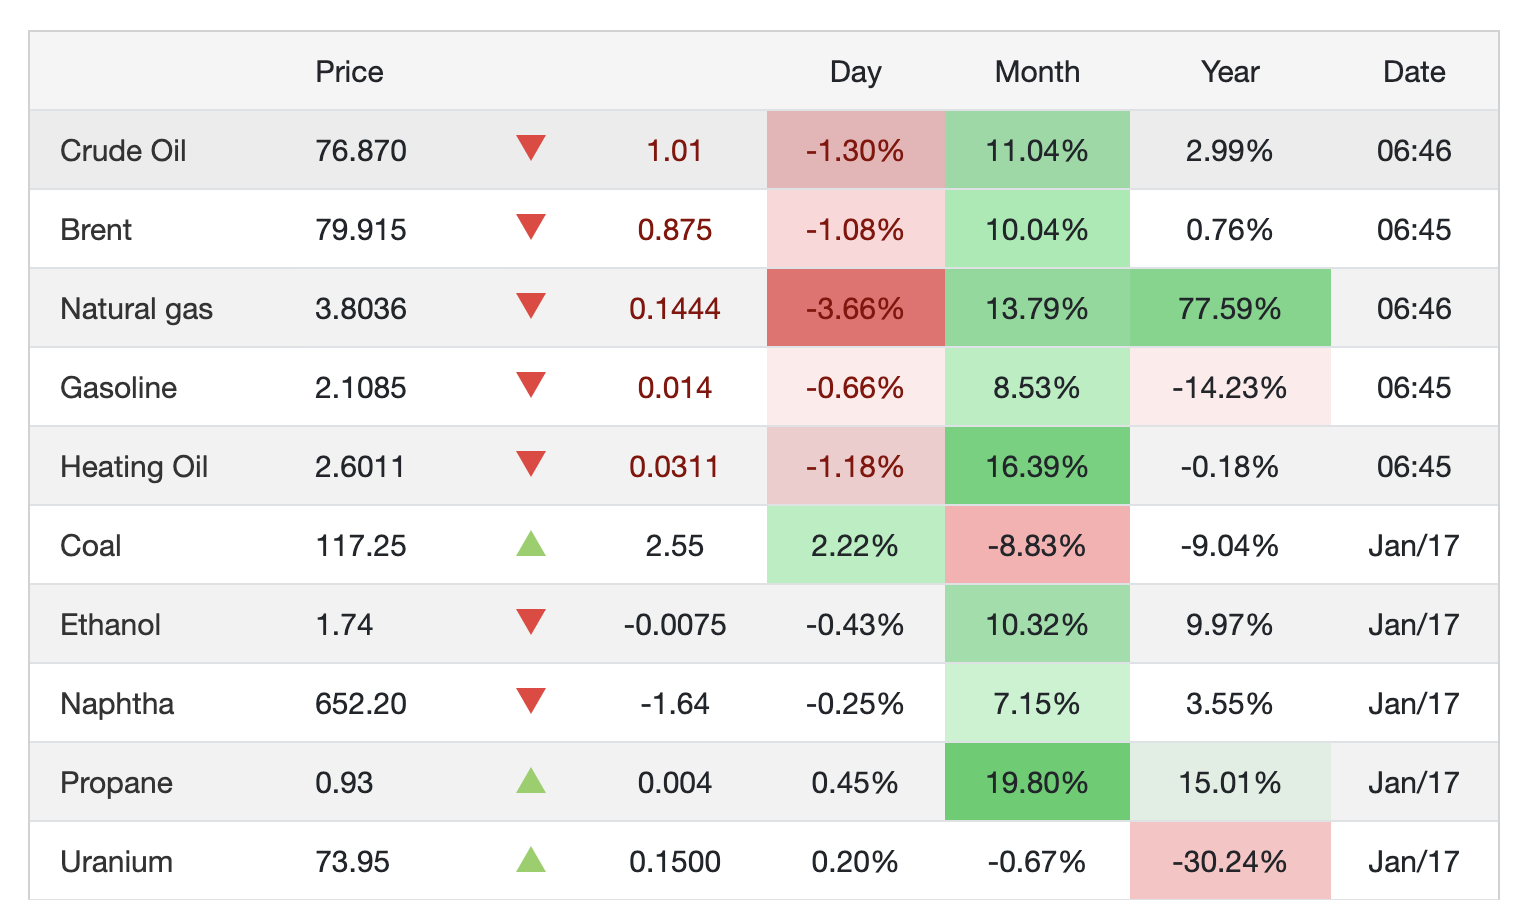Click the red down arrow in Ethanol row

pyautogui.click(x=531, y=622)
